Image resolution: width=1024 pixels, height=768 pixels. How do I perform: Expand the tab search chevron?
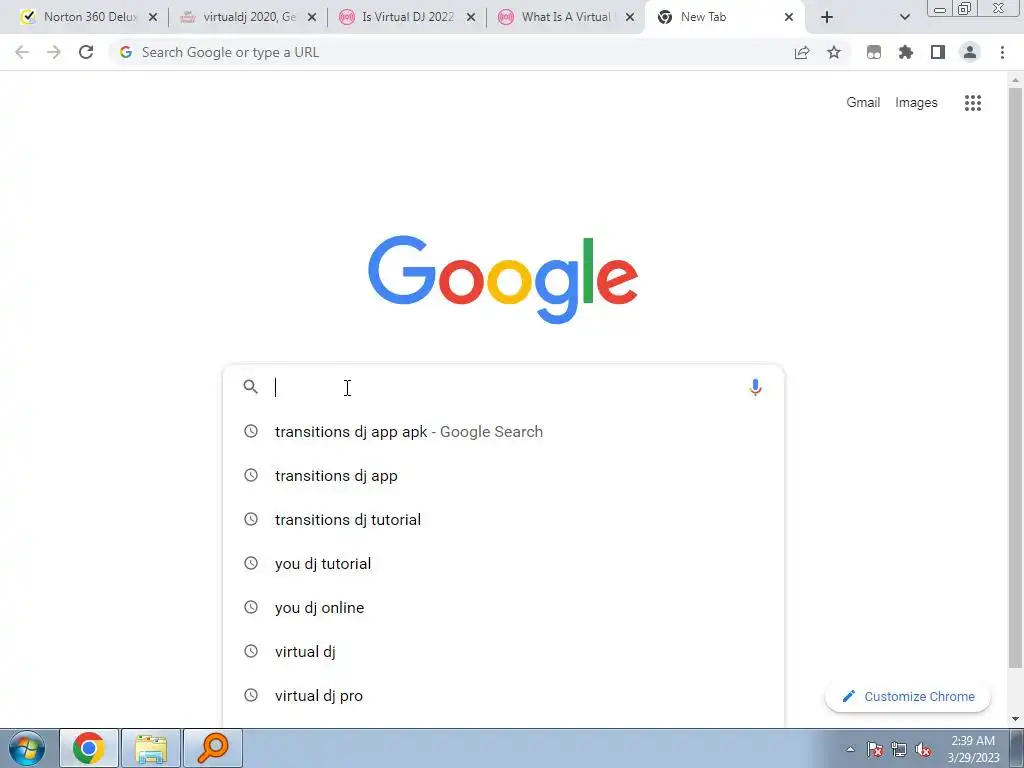(x=904, y=17)
